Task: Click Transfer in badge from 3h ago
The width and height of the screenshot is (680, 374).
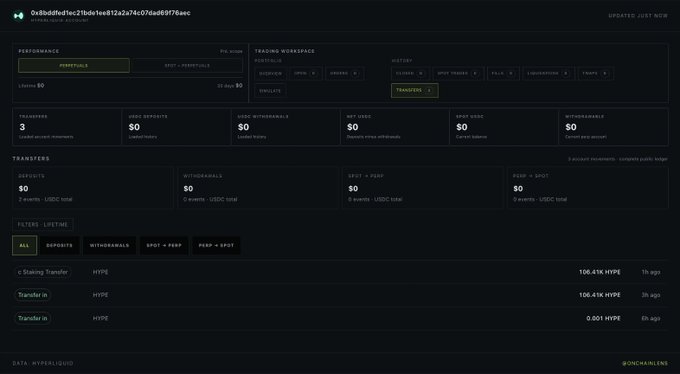Action: point(33,295)
